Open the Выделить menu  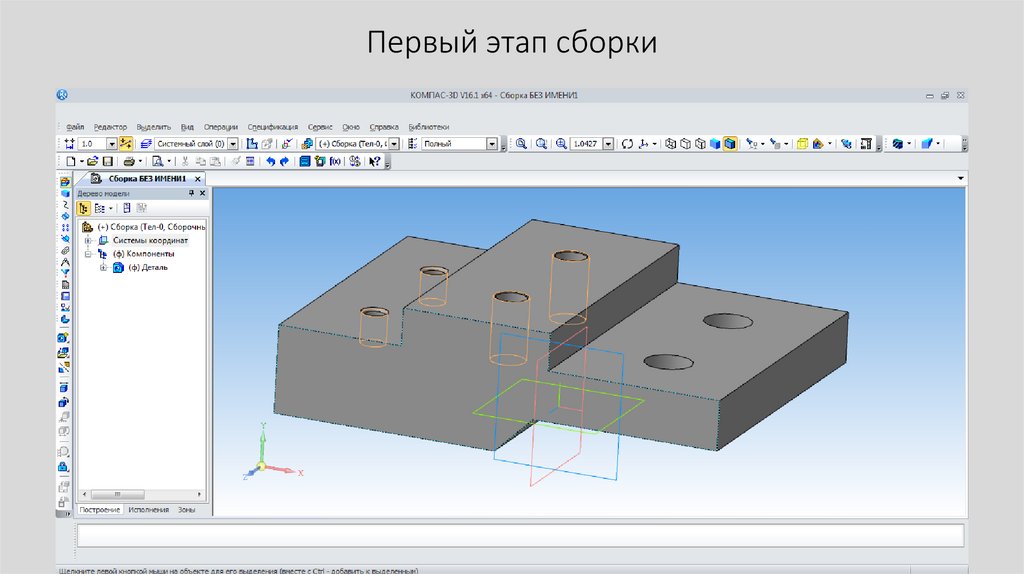[153, 127]
